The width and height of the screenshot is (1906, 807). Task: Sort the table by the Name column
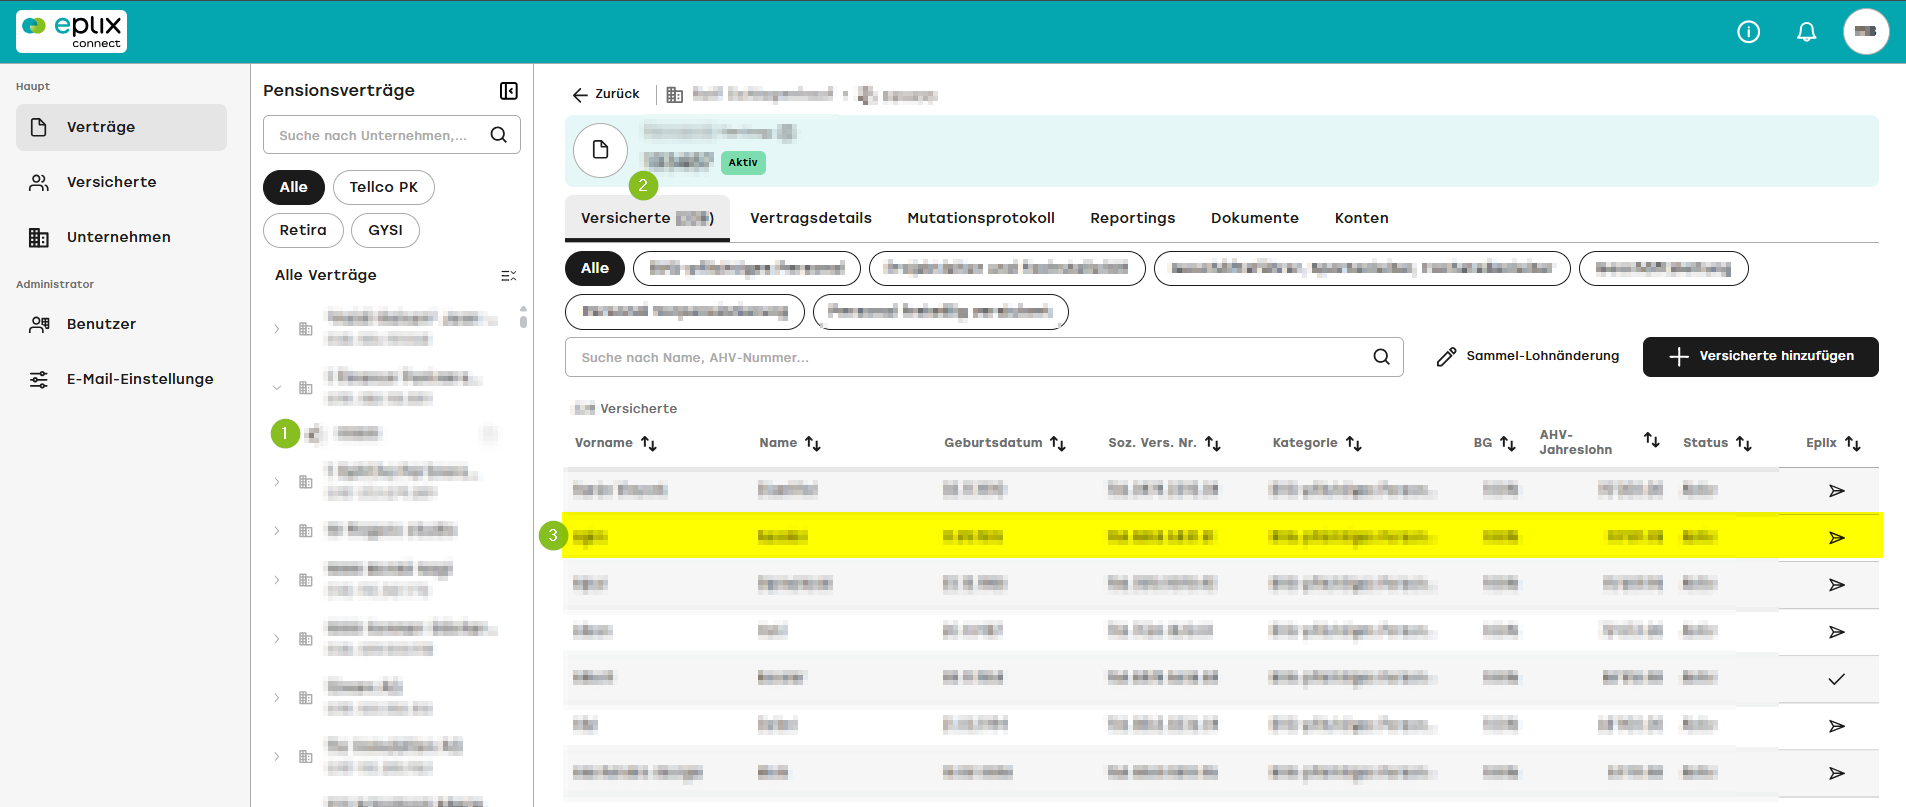[x=813, y=443]
